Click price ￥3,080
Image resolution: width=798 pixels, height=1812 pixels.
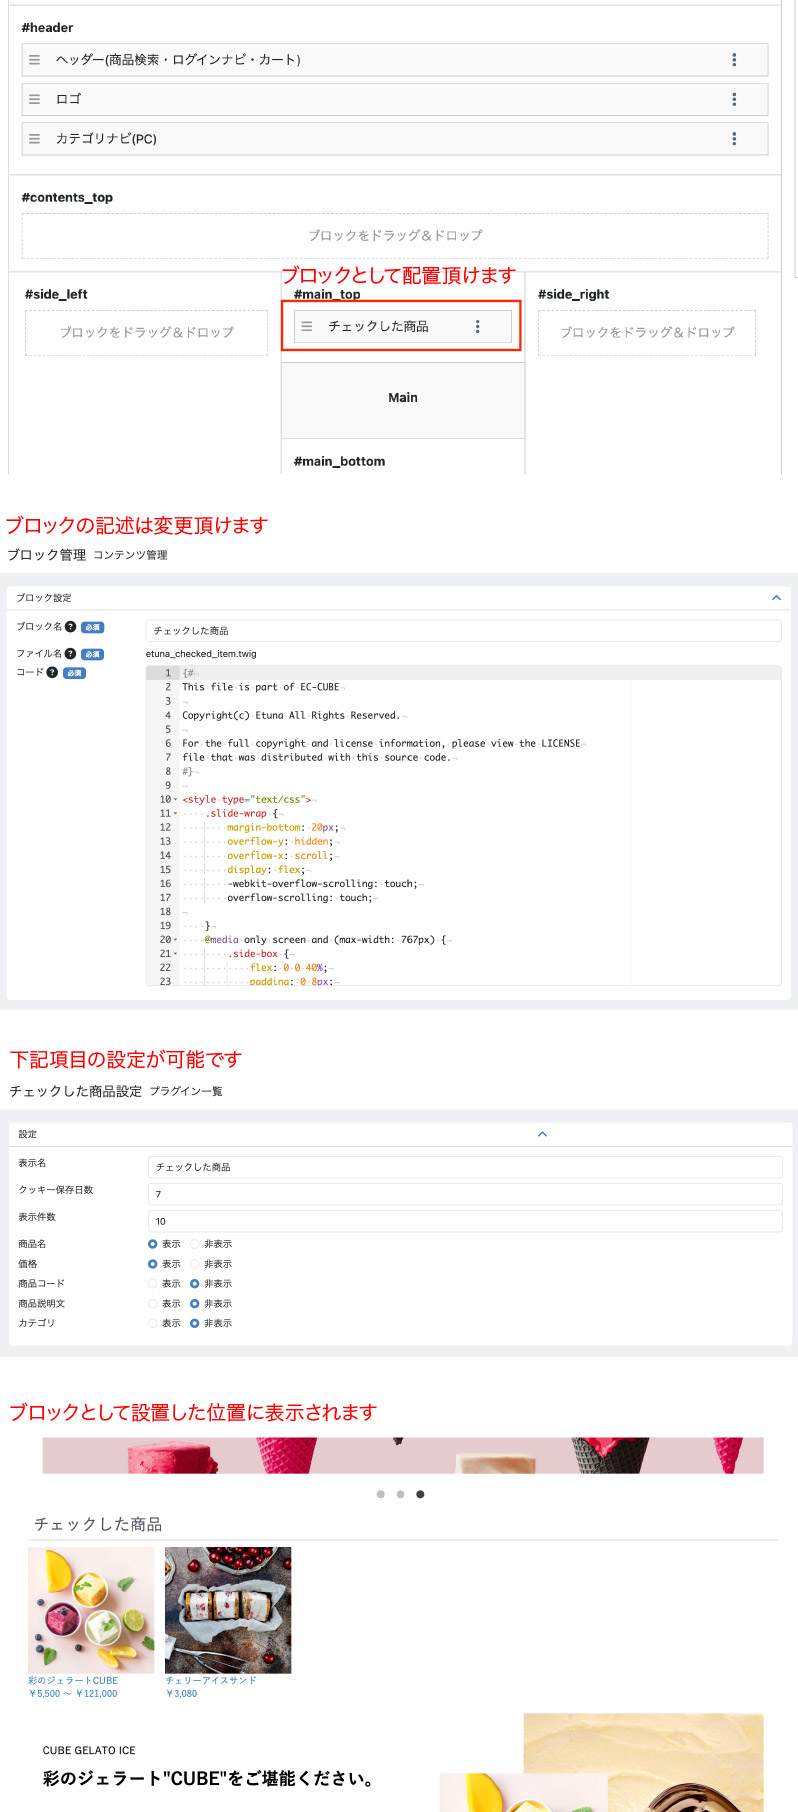coord(181,1694)
